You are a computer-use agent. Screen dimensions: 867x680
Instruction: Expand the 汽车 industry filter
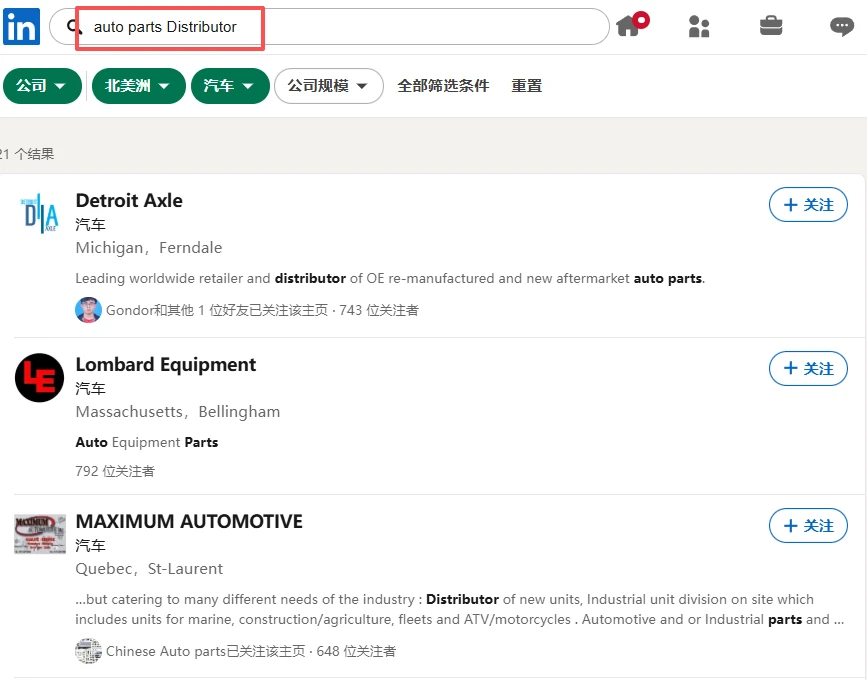pyautogui.click(x=230, y=86)
